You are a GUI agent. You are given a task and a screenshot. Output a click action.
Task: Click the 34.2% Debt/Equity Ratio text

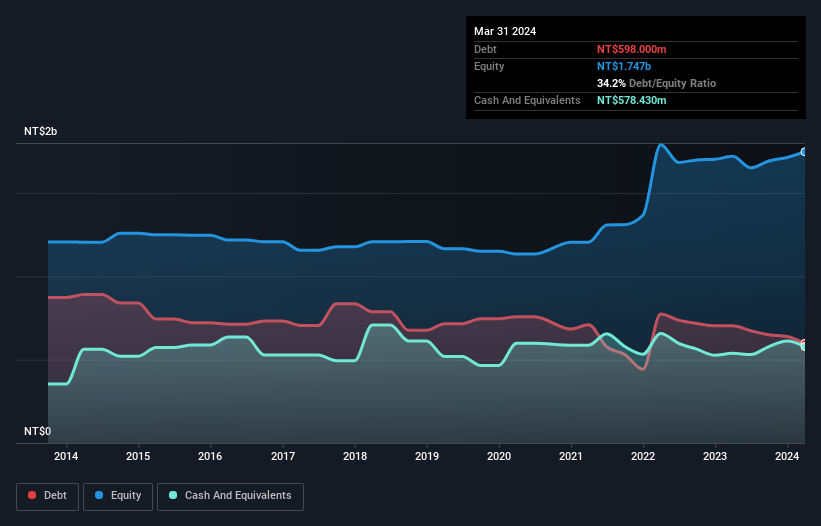click(656, 83)
